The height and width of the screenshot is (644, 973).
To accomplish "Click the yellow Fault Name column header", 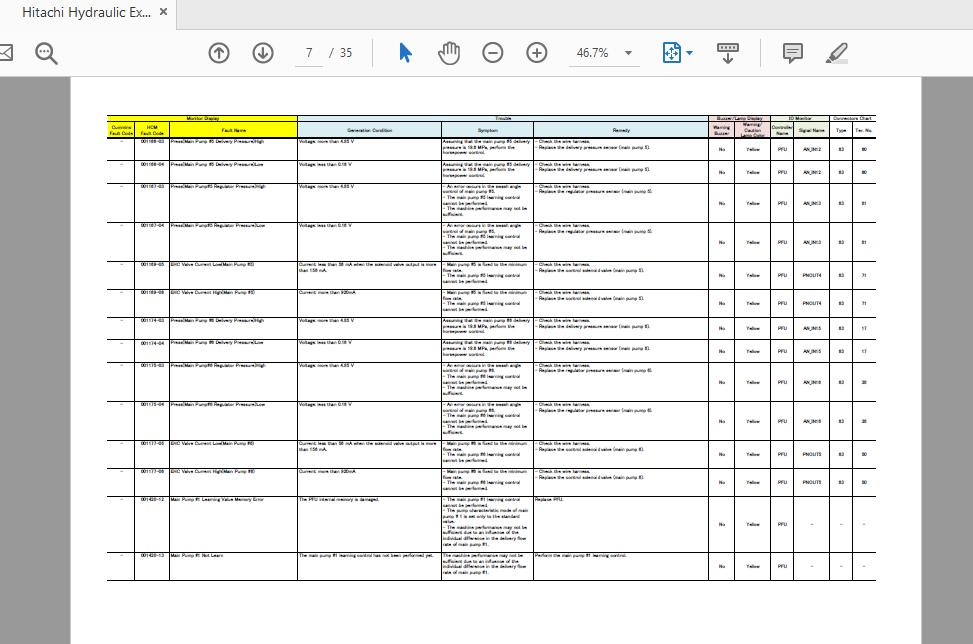I will [x=233, y=130].
